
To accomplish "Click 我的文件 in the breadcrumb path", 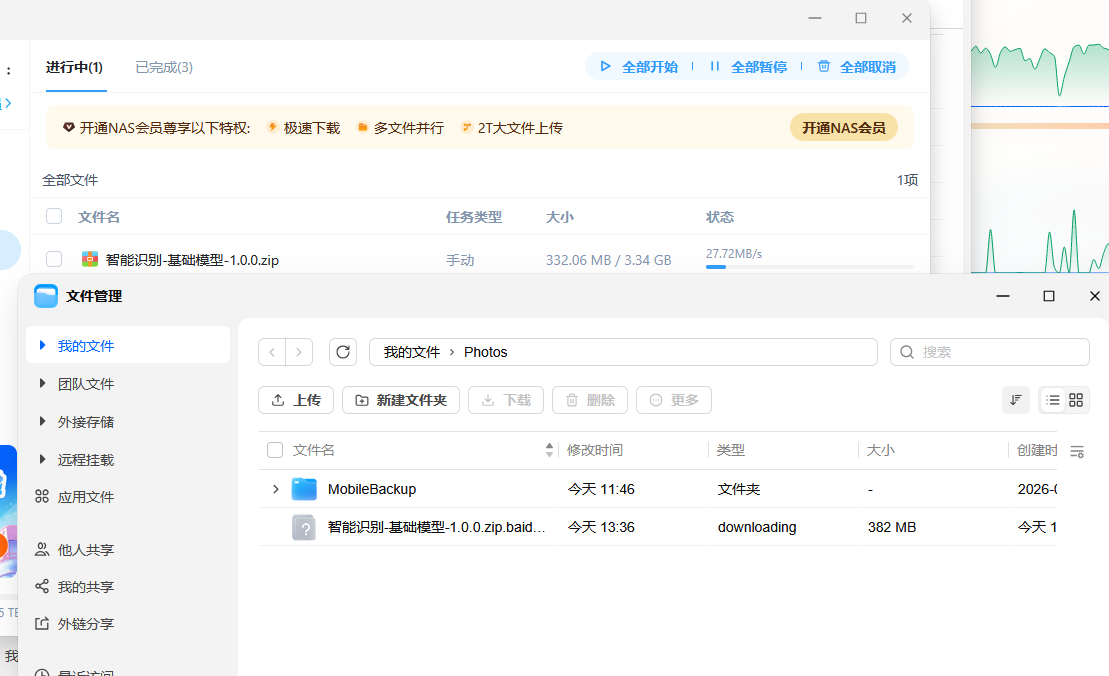I will click(x=412, y=352).
